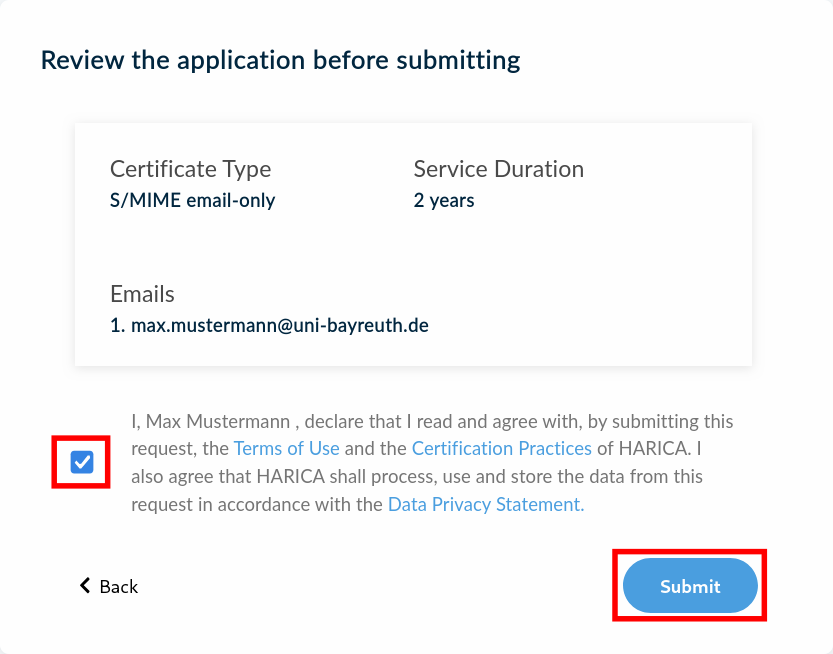Select the 2 years duration value
This screenshot has height=654, width=833.
(x=444, y=200)
